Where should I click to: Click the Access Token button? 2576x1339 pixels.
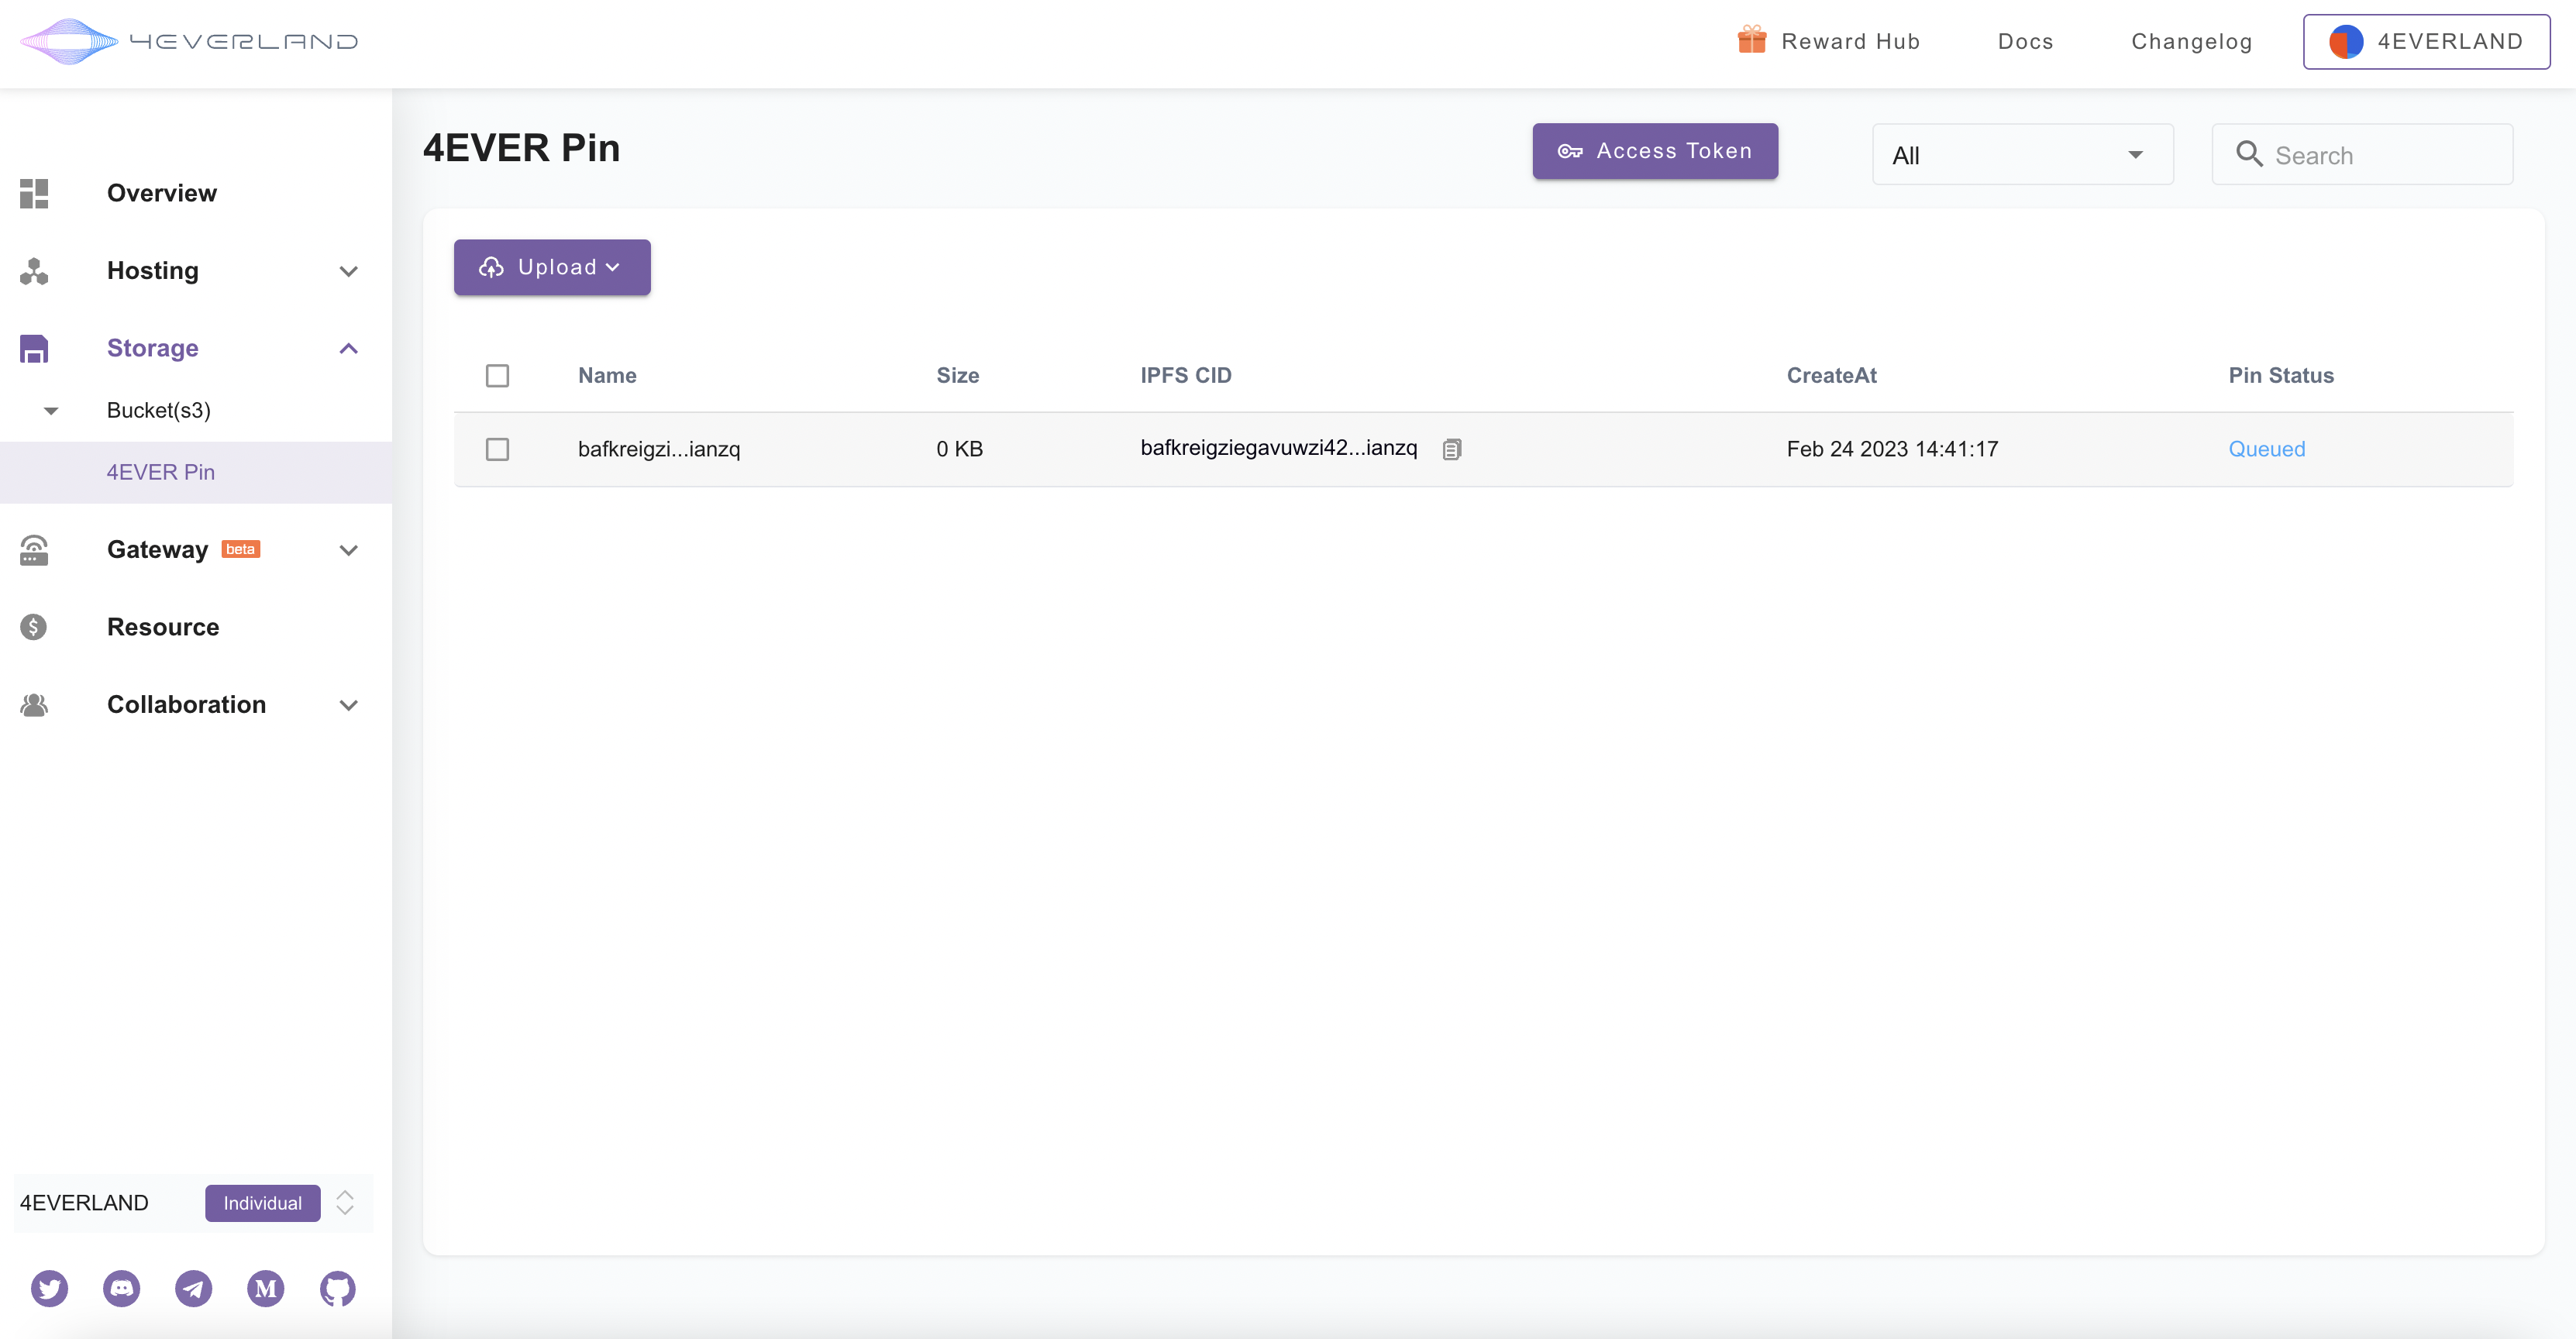click(1655, 151)
